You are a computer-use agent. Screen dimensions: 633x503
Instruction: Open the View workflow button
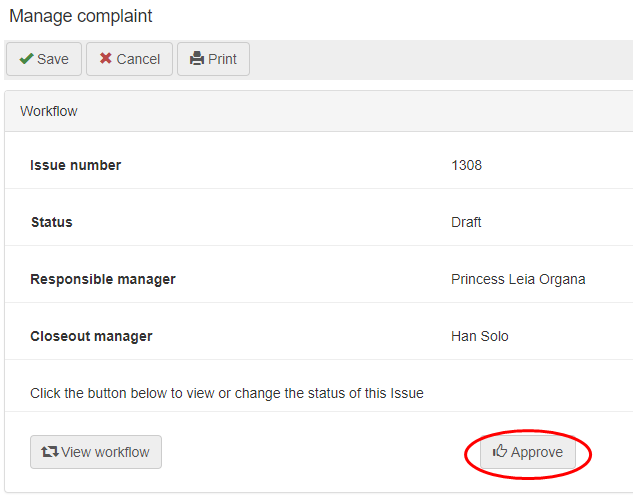click(96, 452)
